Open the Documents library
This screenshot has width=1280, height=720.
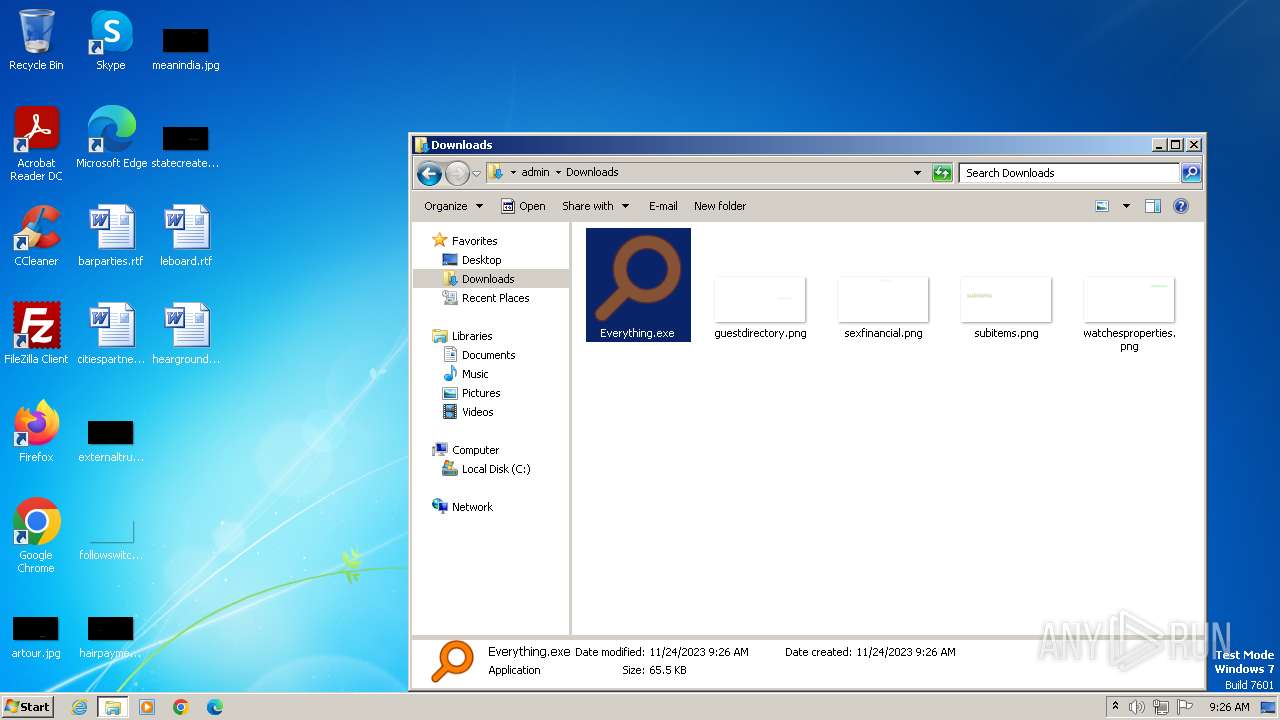488,355
